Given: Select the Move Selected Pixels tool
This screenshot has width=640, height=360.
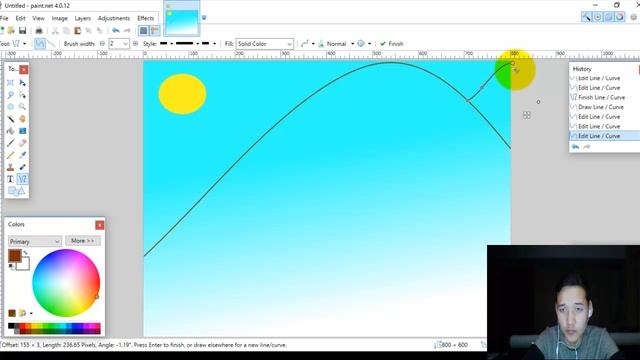Looking at the screenshot, I should (22, 83).
